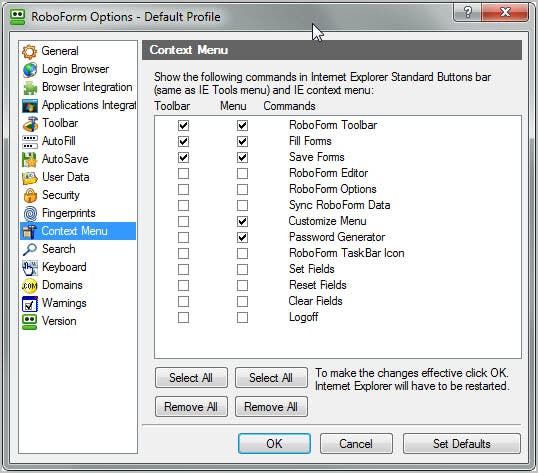The width and height of the screenshot is (538, 473).
Task: Click the Warnings checkmark icon
Action: tap(30, 304)
